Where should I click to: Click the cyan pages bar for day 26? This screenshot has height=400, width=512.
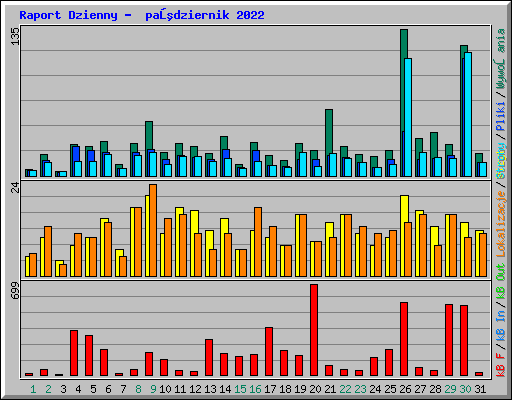click(408, 117)
